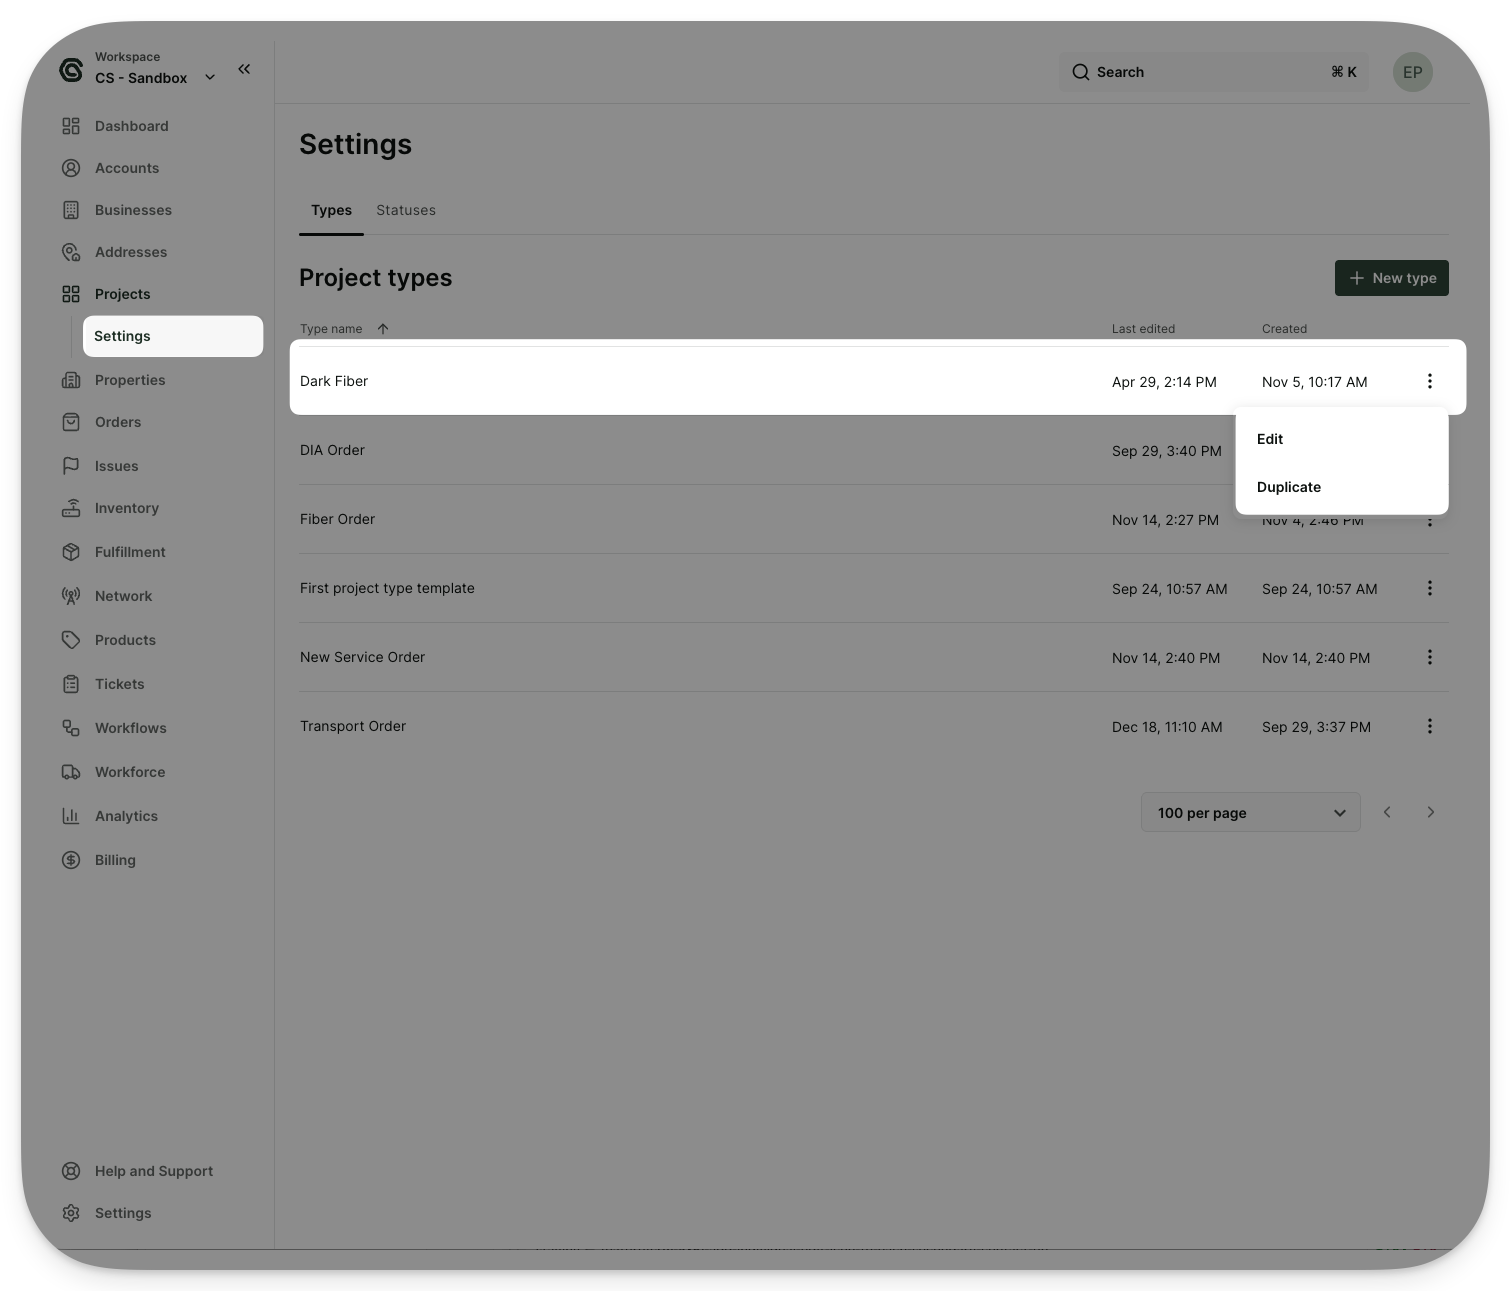Viewport: 1511px width, 1291px height.
Task: Open the New Service Order type
Action: point(362,657)
